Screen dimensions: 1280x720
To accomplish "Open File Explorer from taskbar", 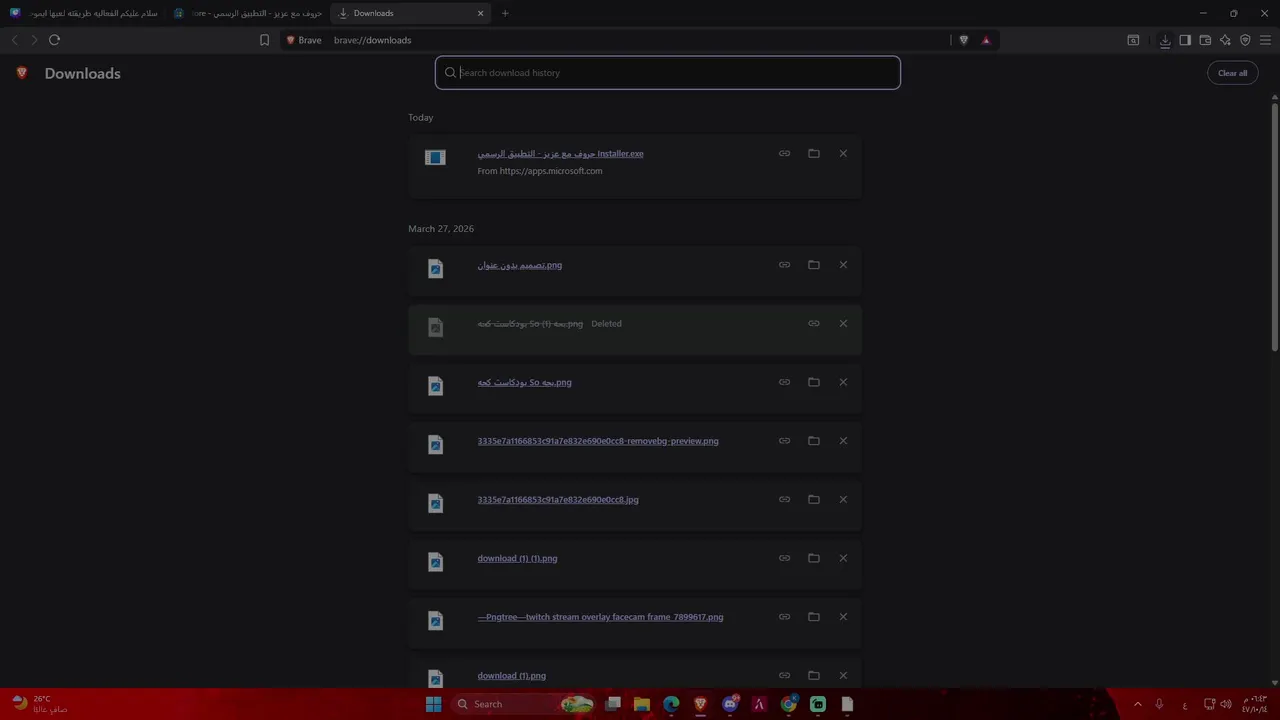I will (642, 704).
